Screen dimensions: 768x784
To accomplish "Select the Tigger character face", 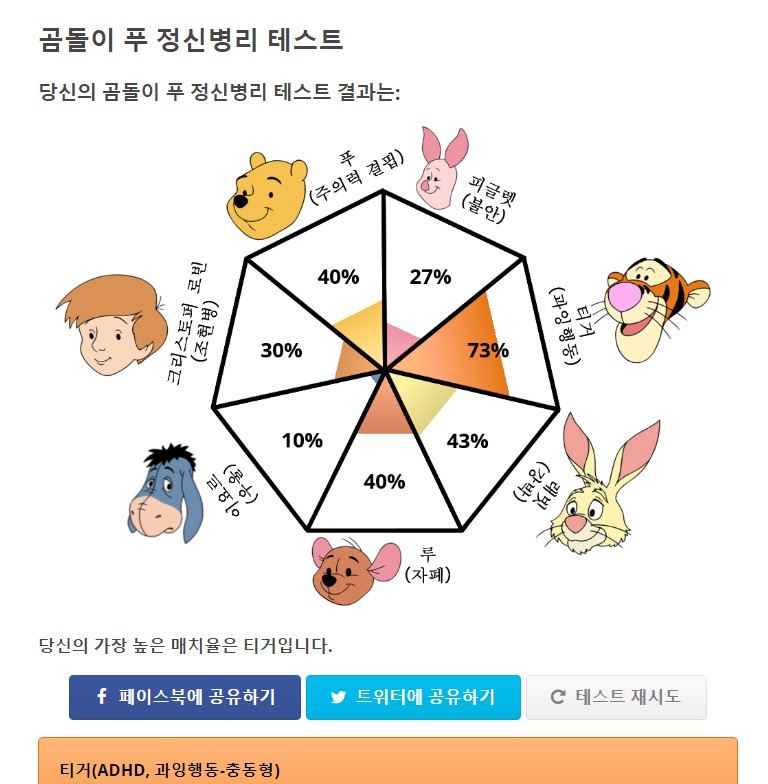I will pos(657,310).
